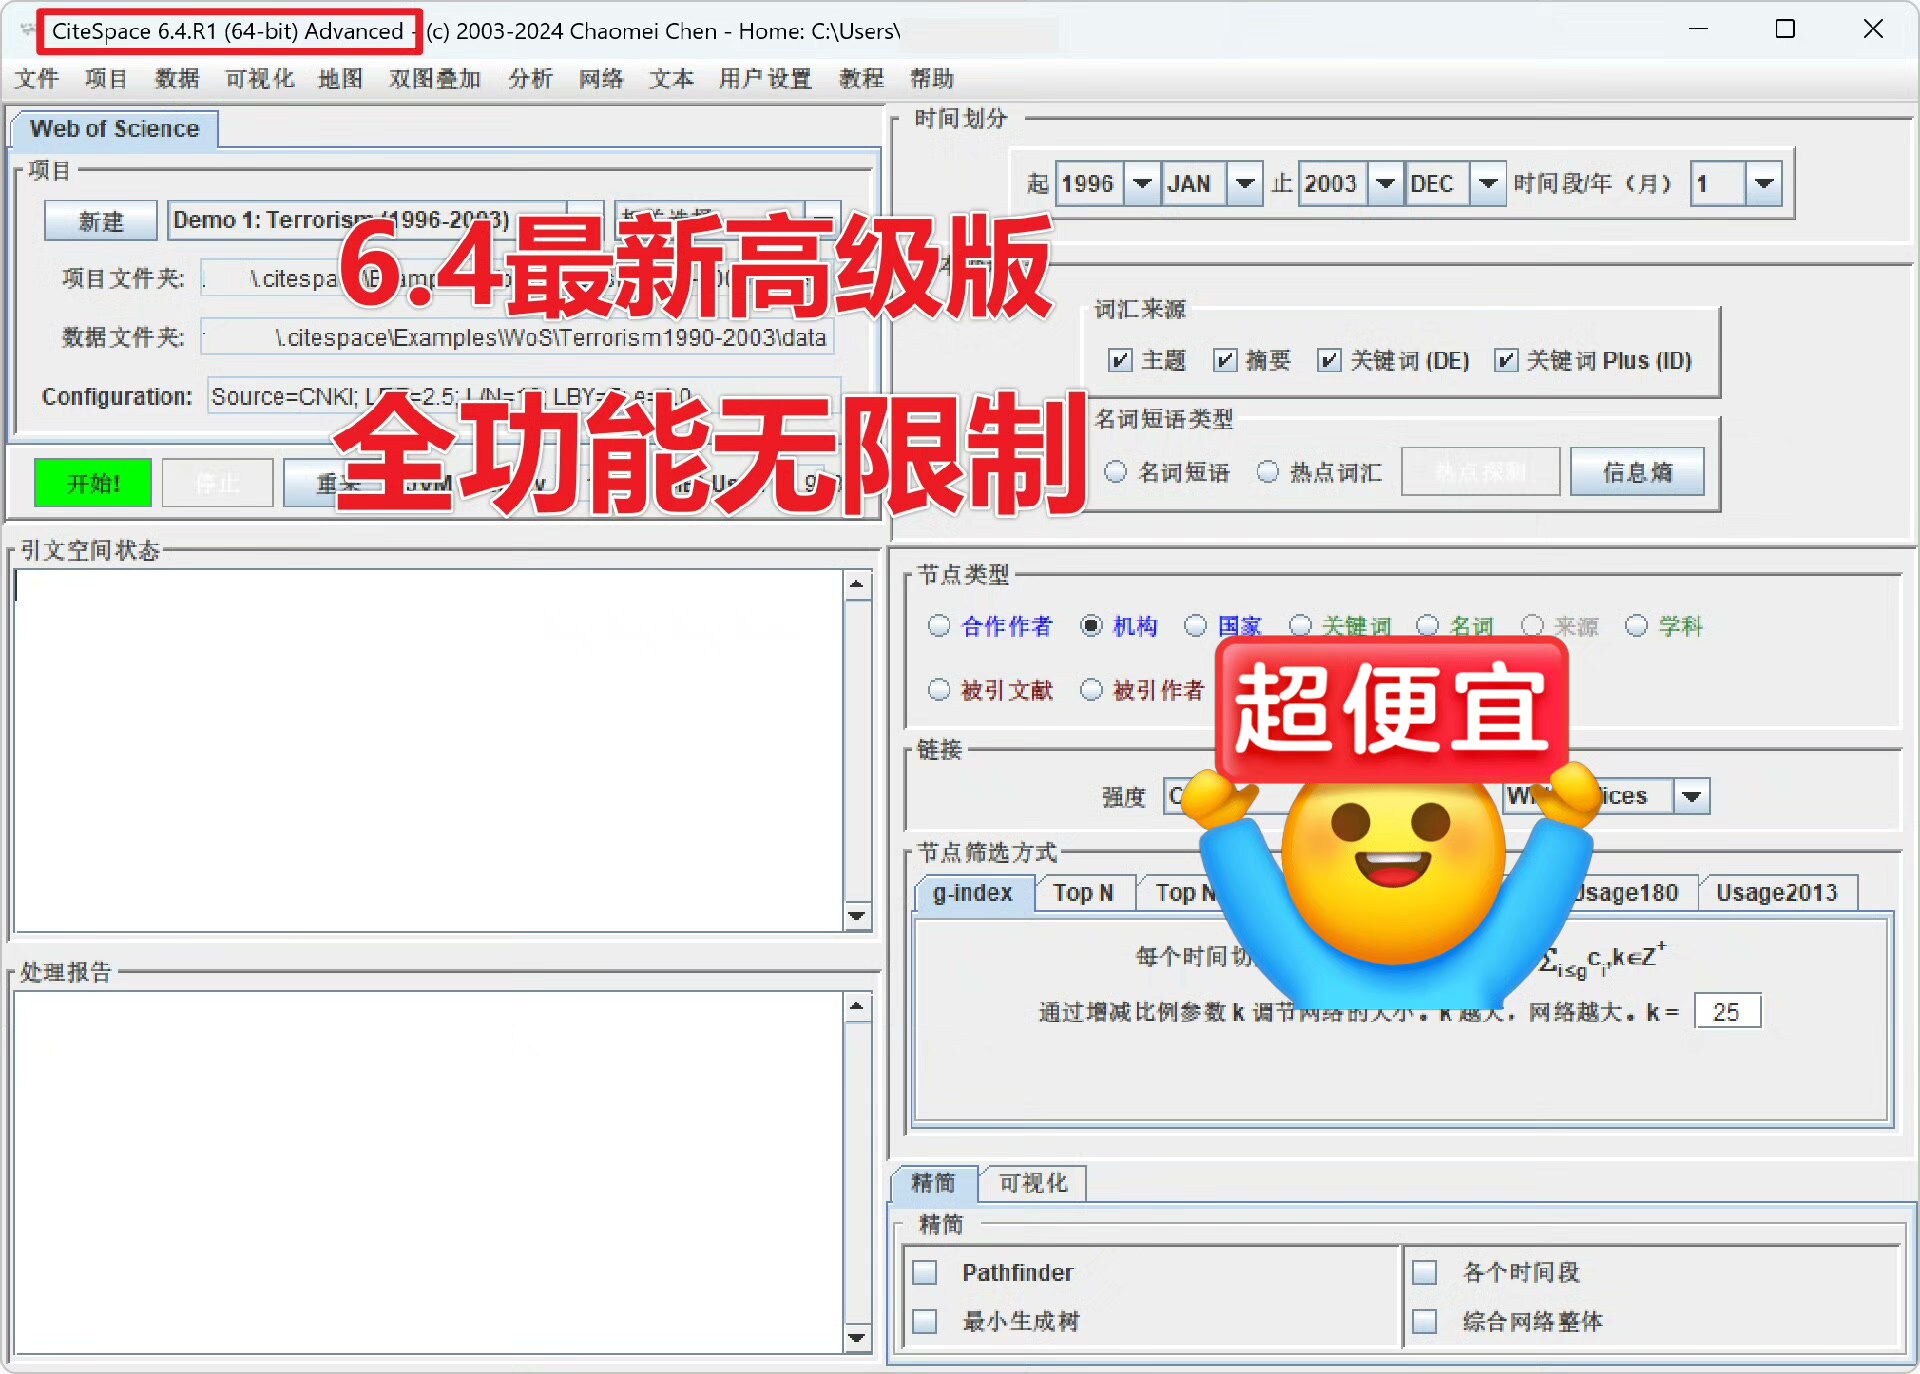Switch to the g-index tab
Image resolution: width=1920 pixels, height=1374 pixels.
coord(972,892)
